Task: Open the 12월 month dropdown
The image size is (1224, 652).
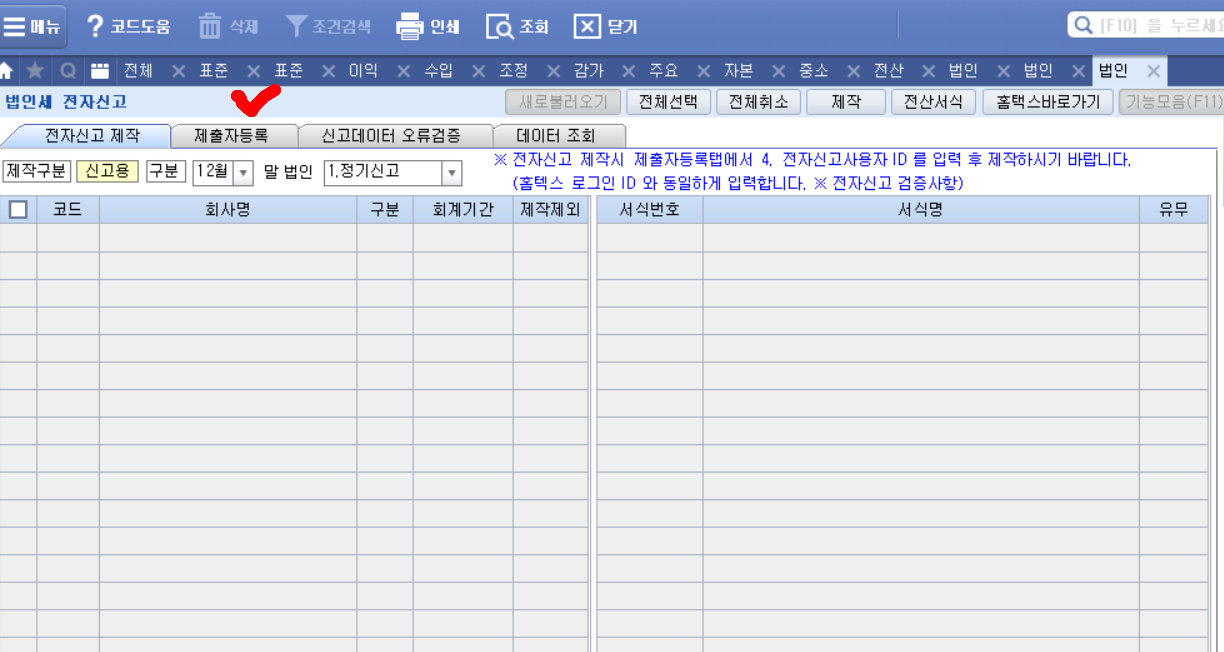Action: (x=243, y=172)
